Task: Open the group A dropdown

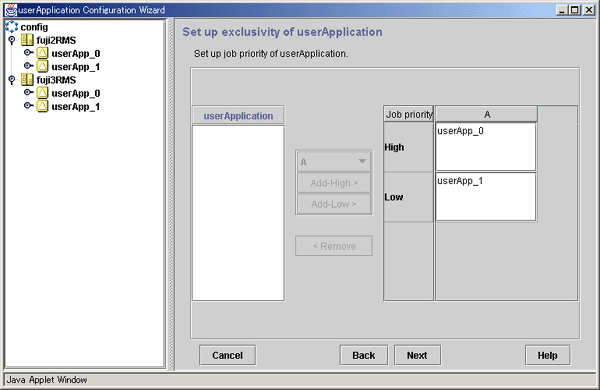Action: tap(334, 162)
